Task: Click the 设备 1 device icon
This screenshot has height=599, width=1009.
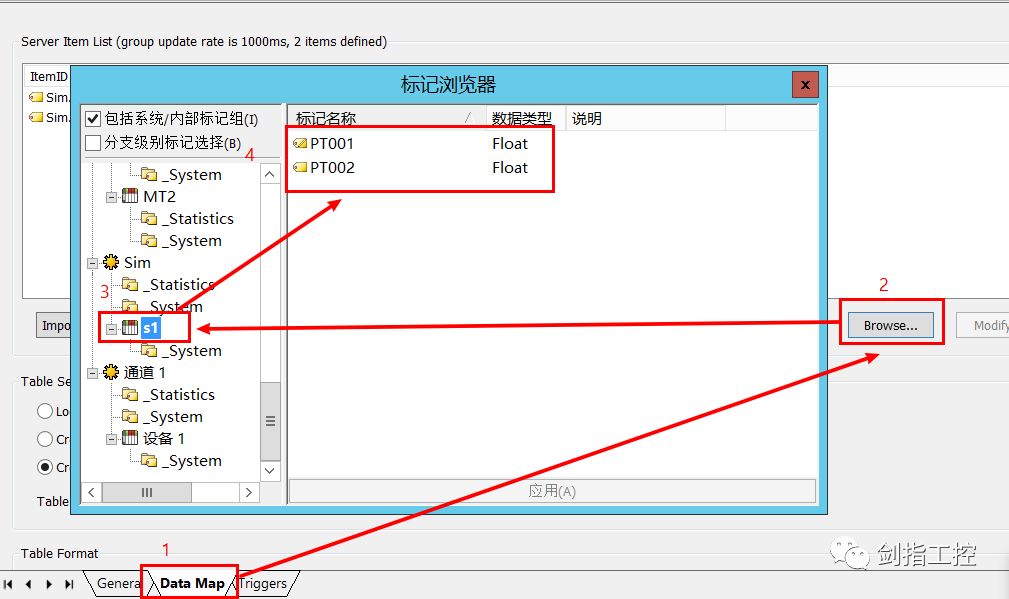Action: pos(130,438)
